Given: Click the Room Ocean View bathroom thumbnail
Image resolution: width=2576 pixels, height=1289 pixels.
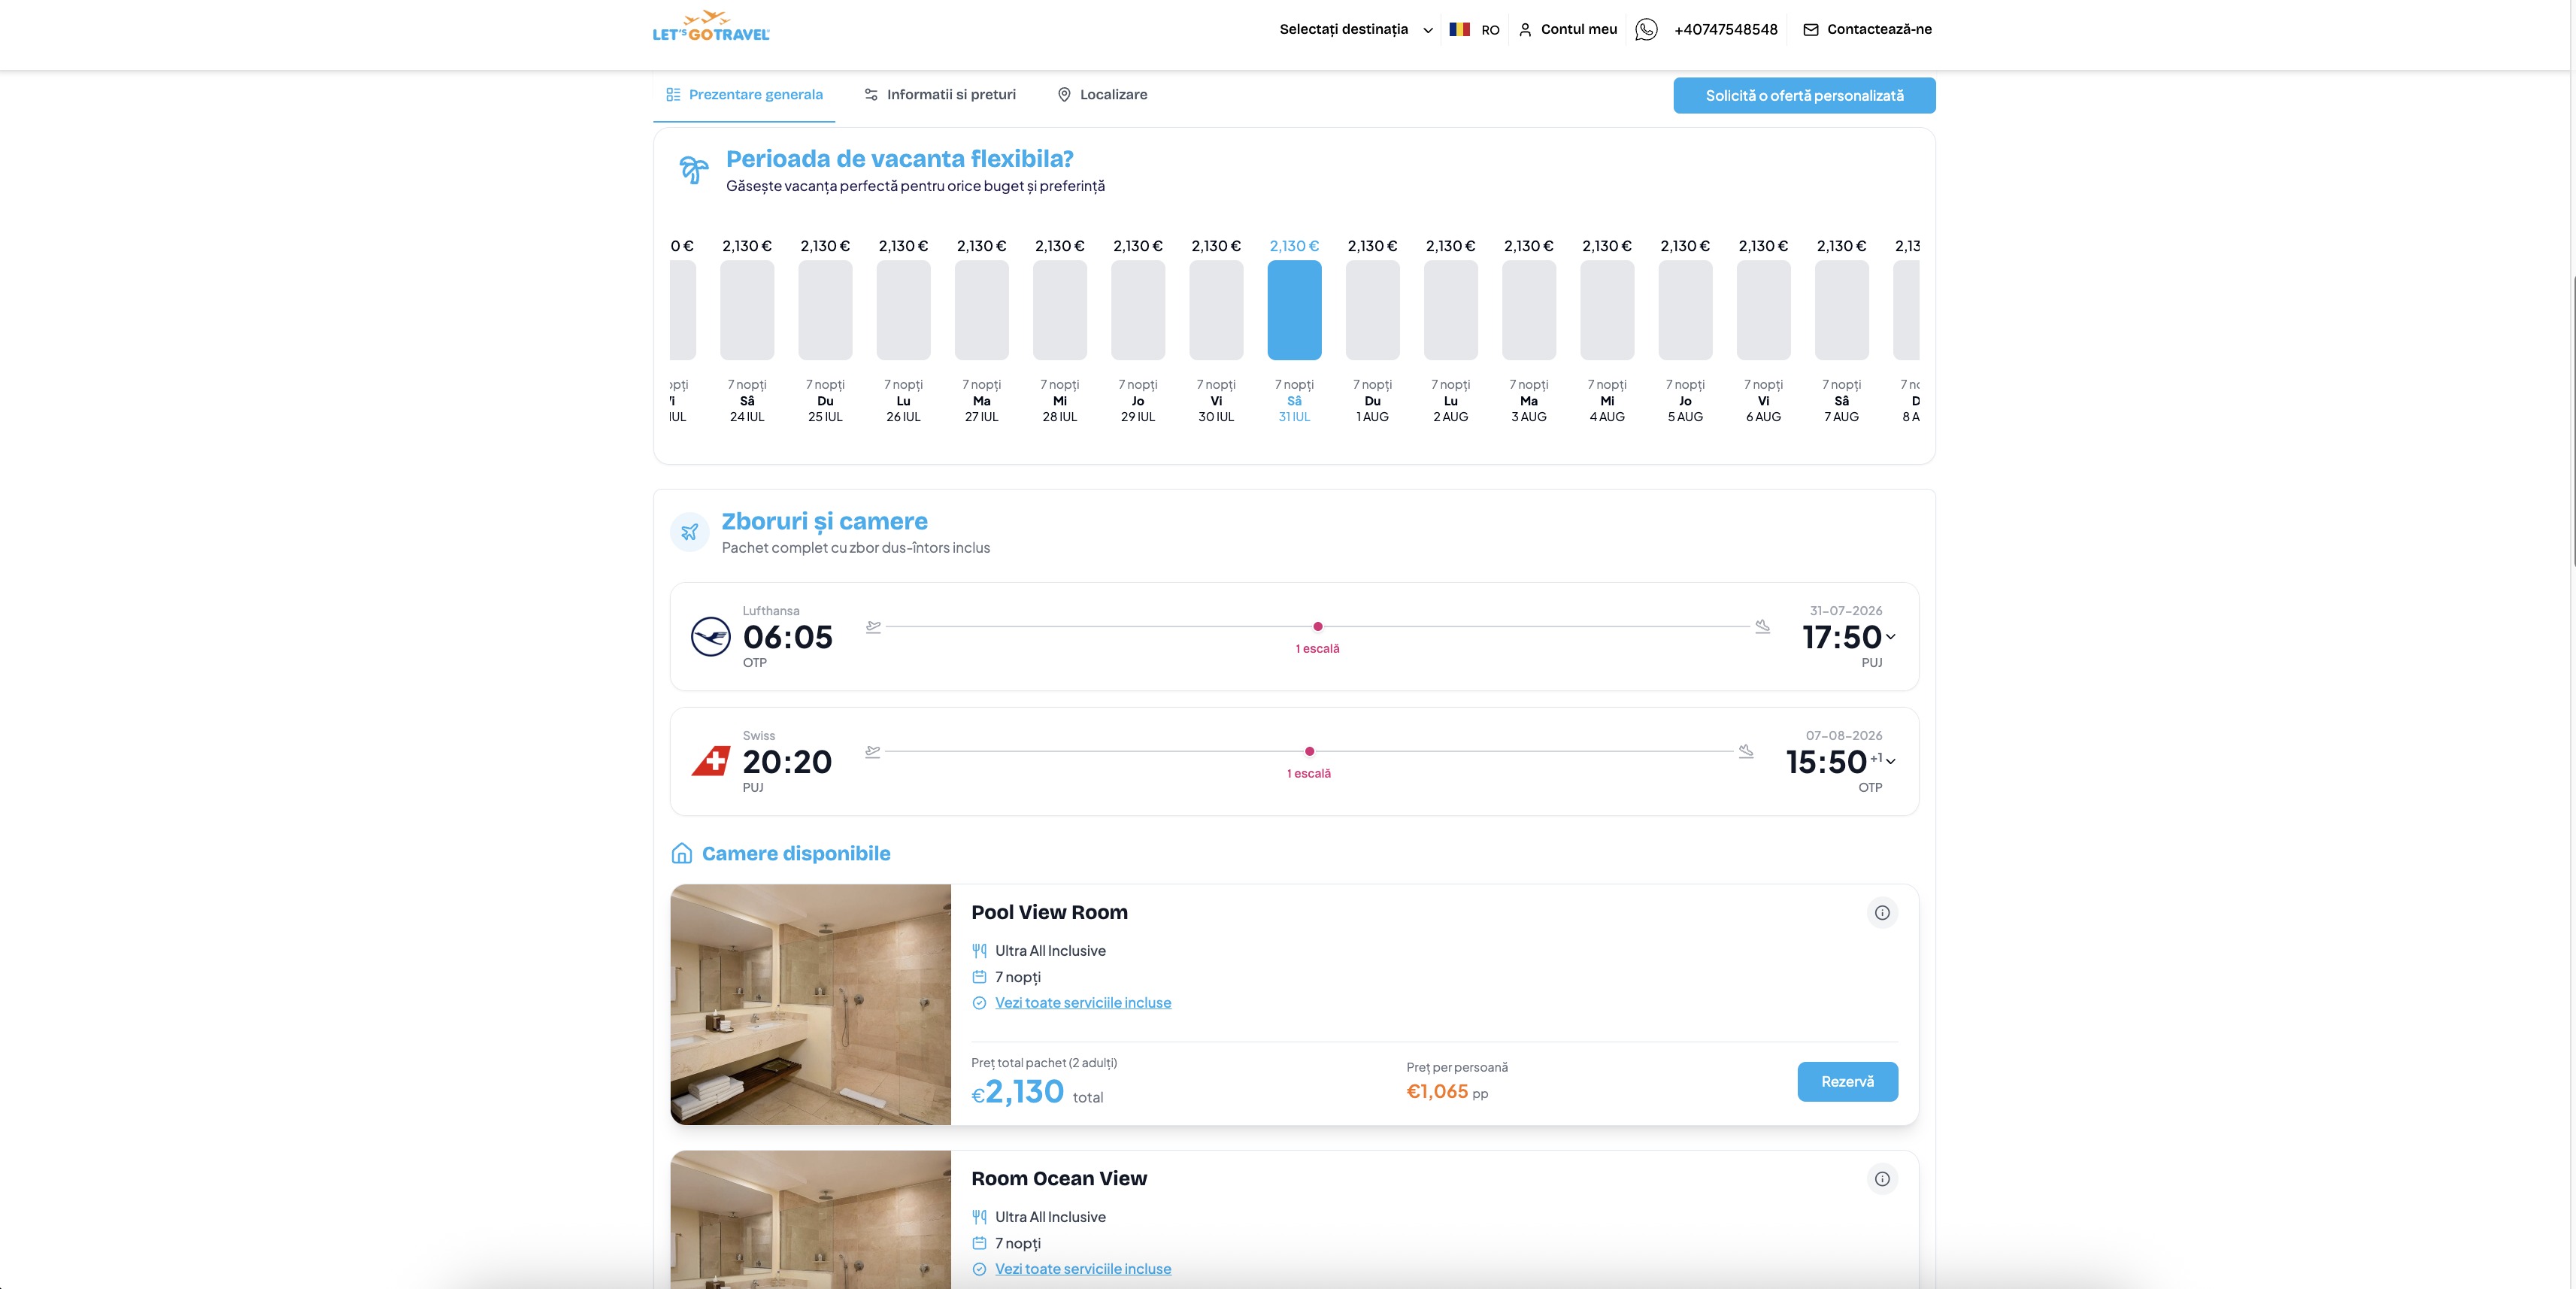Looking at the screenshot, I should (x=810, y=1219).
